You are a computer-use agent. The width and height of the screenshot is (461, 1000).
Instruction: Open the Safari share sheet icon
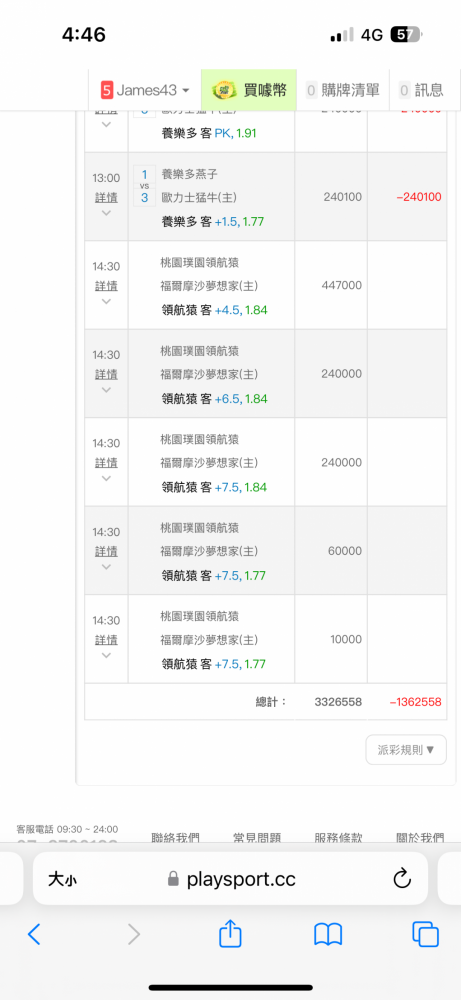pos(230,933)
